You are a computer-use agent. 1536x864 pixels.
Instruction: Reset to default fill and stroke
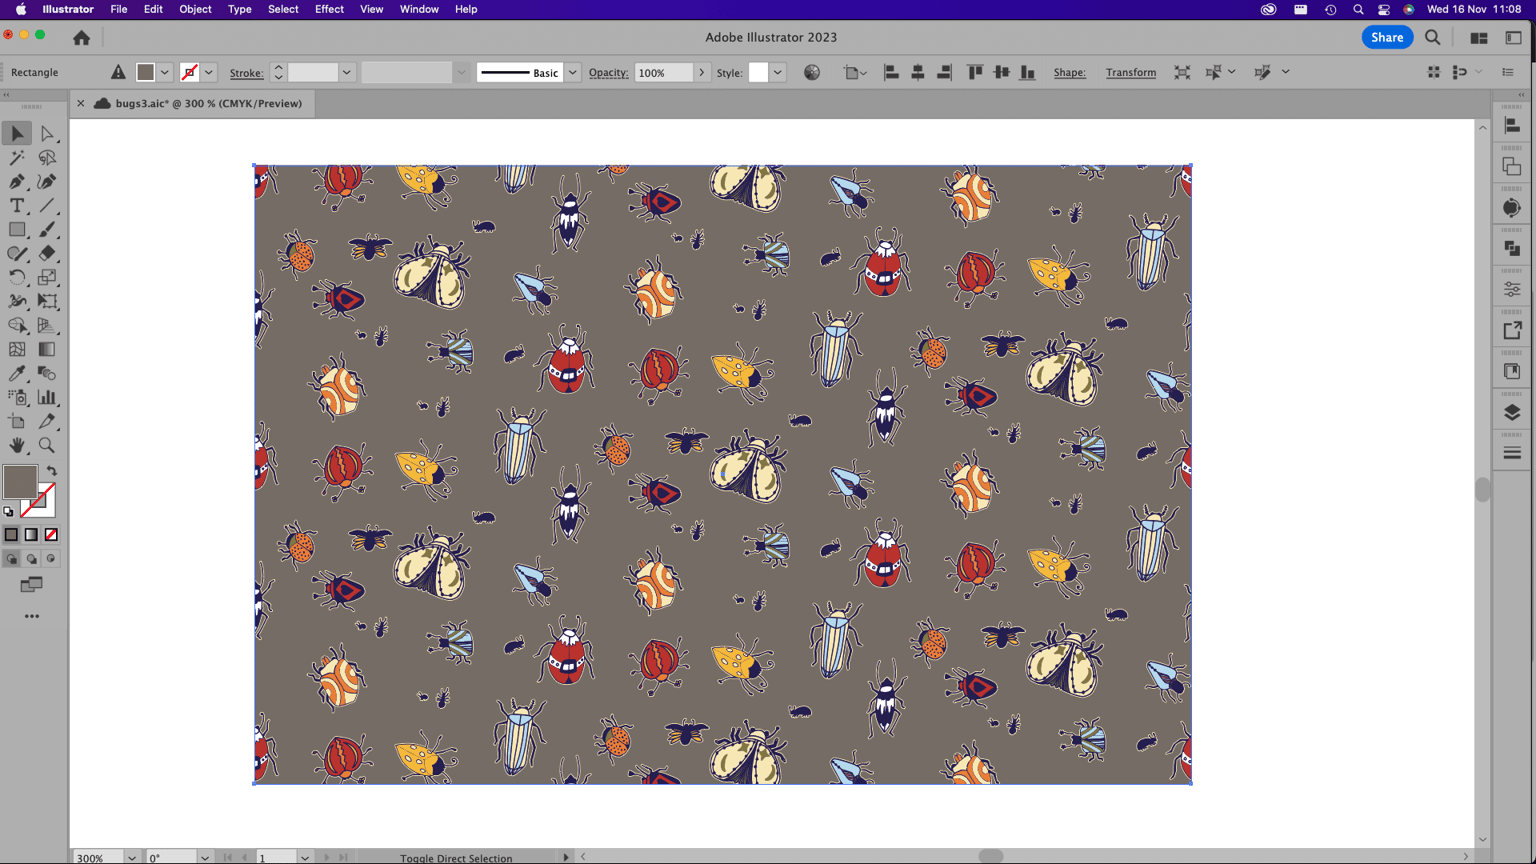[9, 512]
